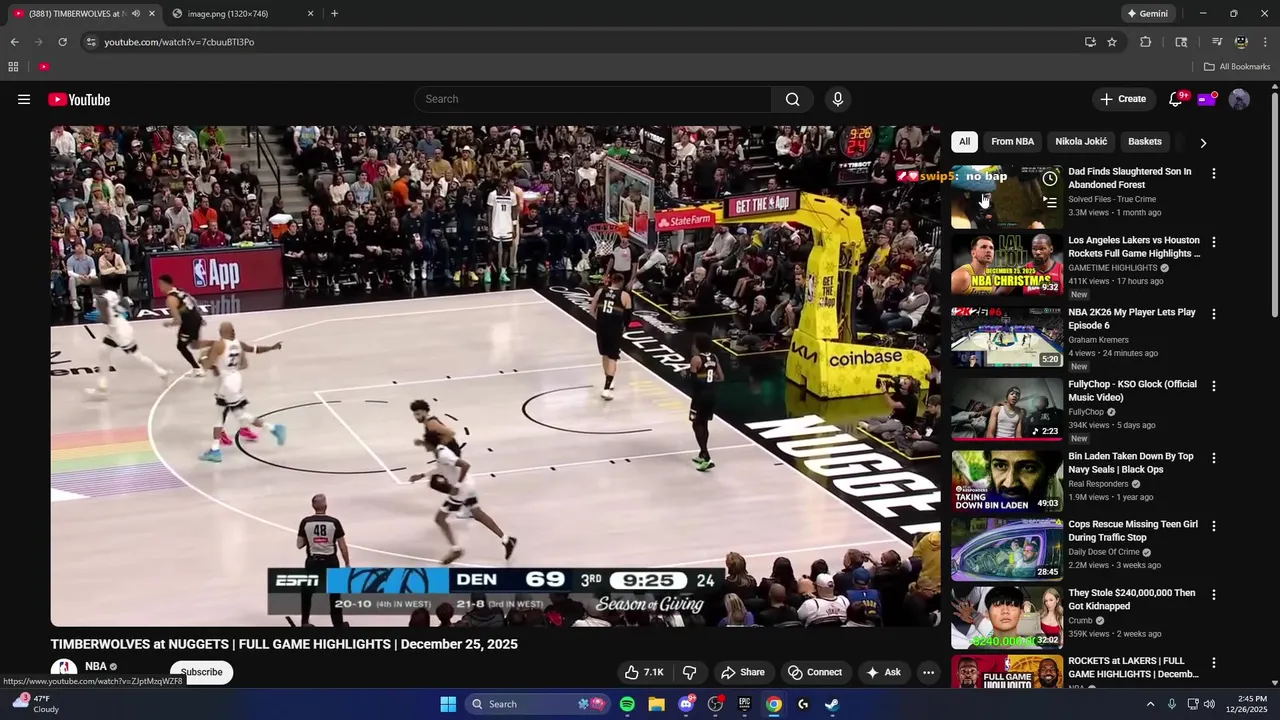
Task: Open Bin Laden Taken Down thumbnail
Action: [x=1007, y=481]
